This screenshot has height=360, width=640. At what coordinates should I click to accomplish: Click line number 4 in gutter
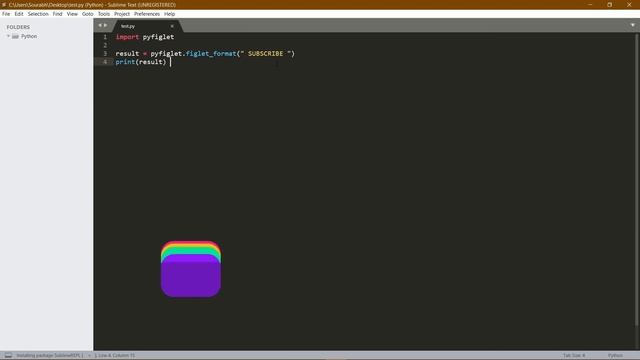pos(105,62)
